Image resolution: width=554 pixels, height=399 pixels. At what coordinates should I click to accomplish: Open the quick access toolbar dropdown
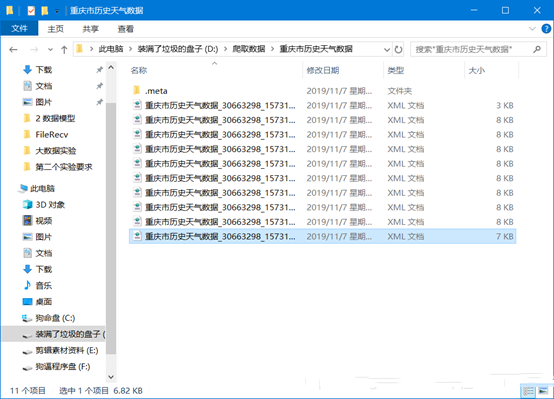pos(57,11)
